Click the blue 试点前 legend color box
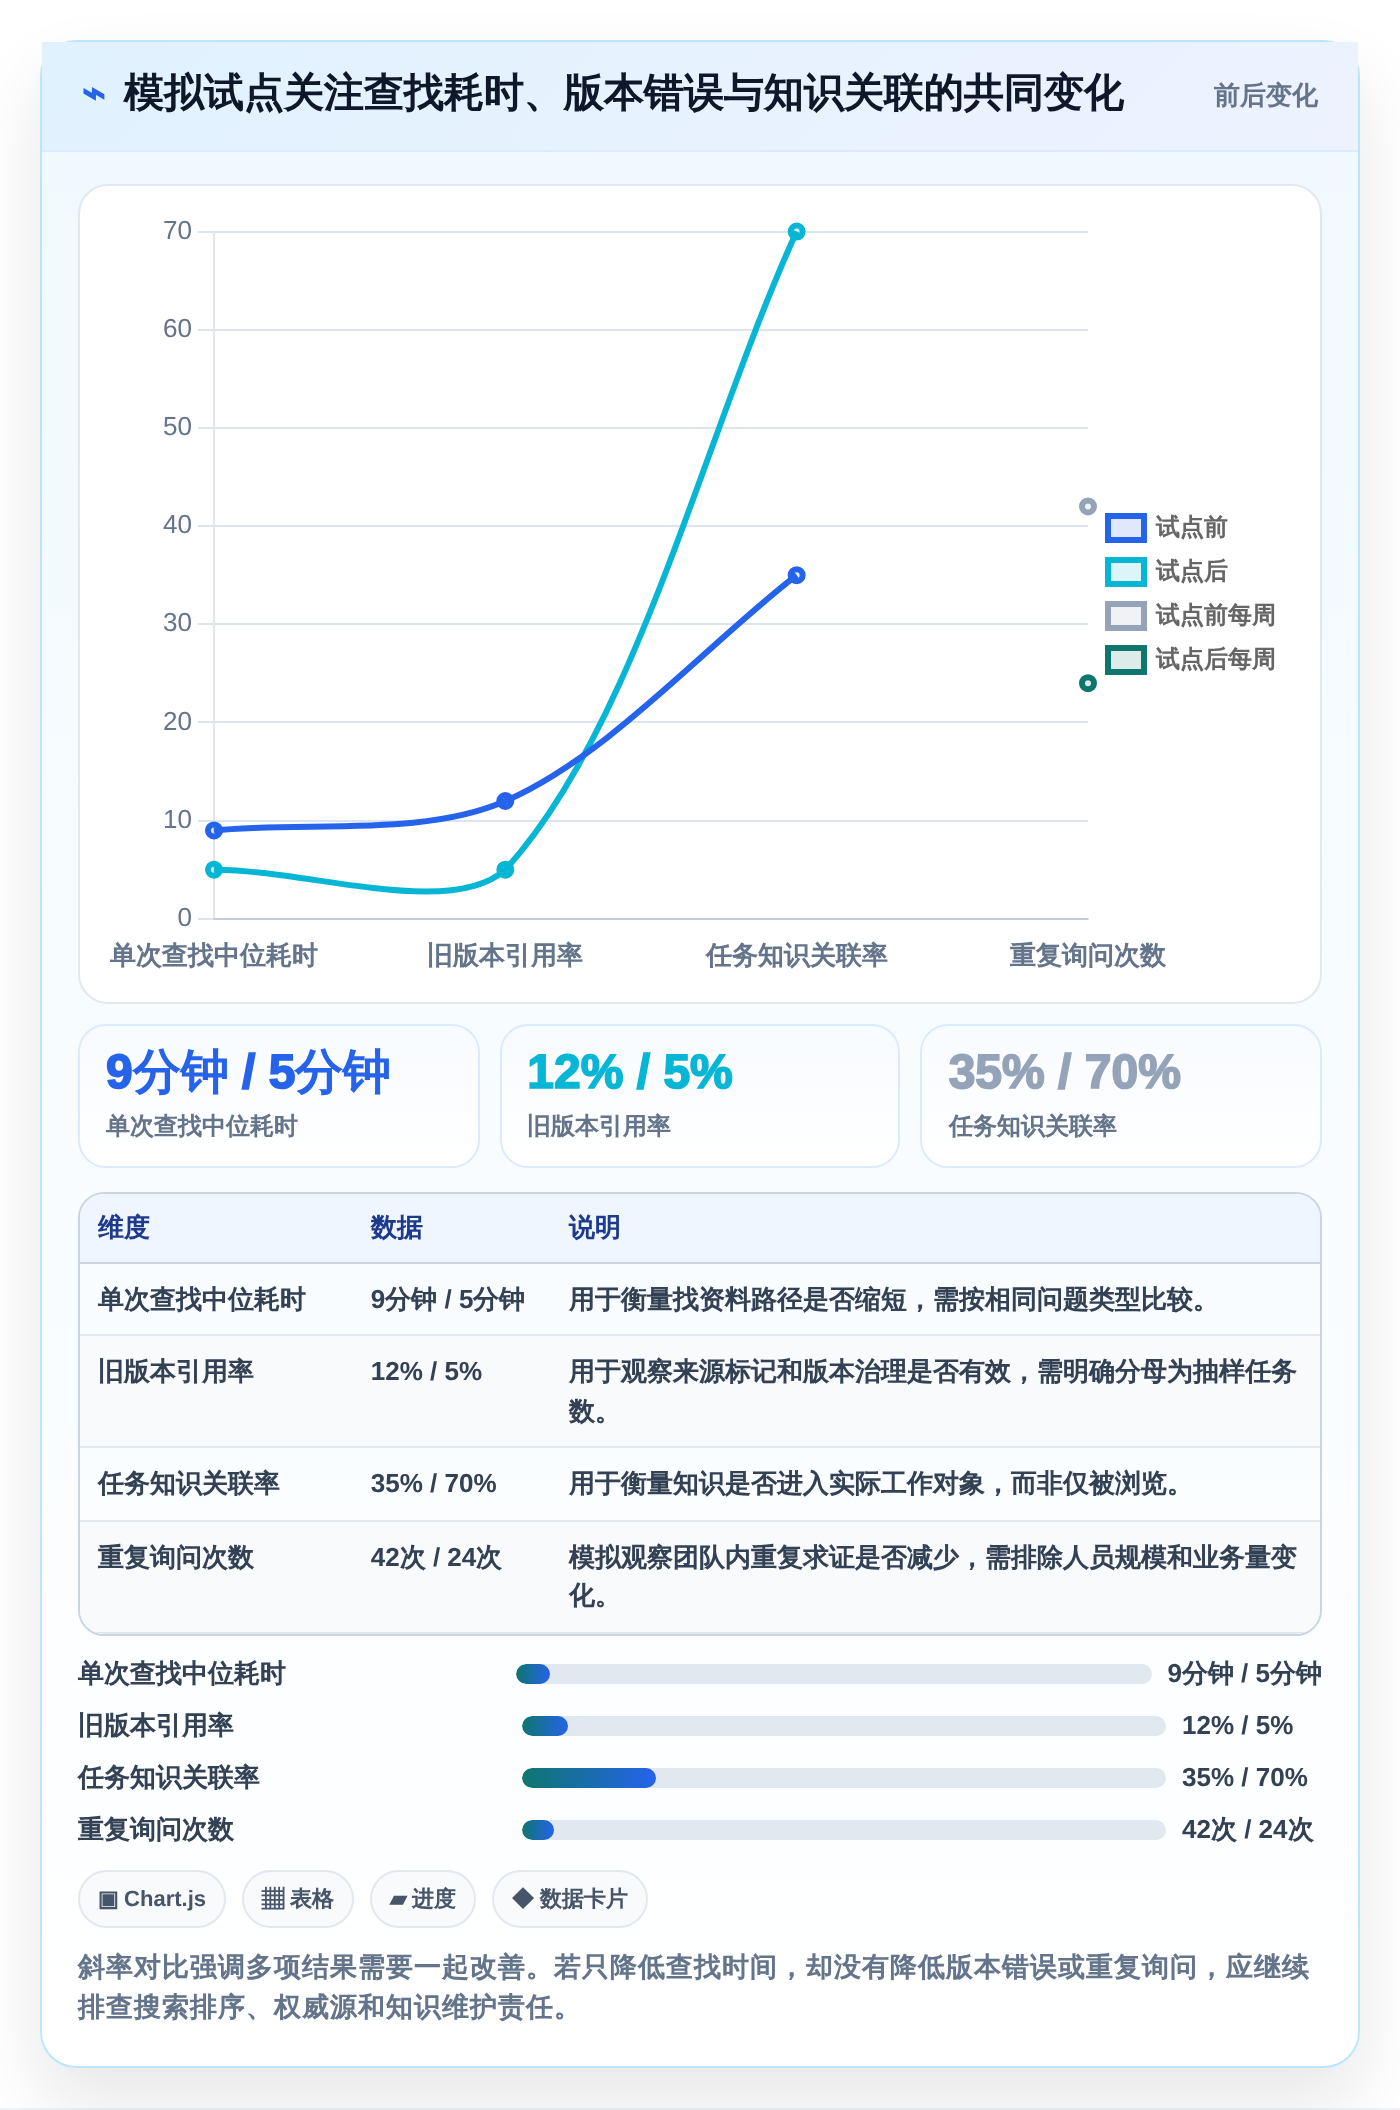Image resolution: width=1400 pixels, height=2110 pixels. pyautogui.click(x=1125, y=527)
